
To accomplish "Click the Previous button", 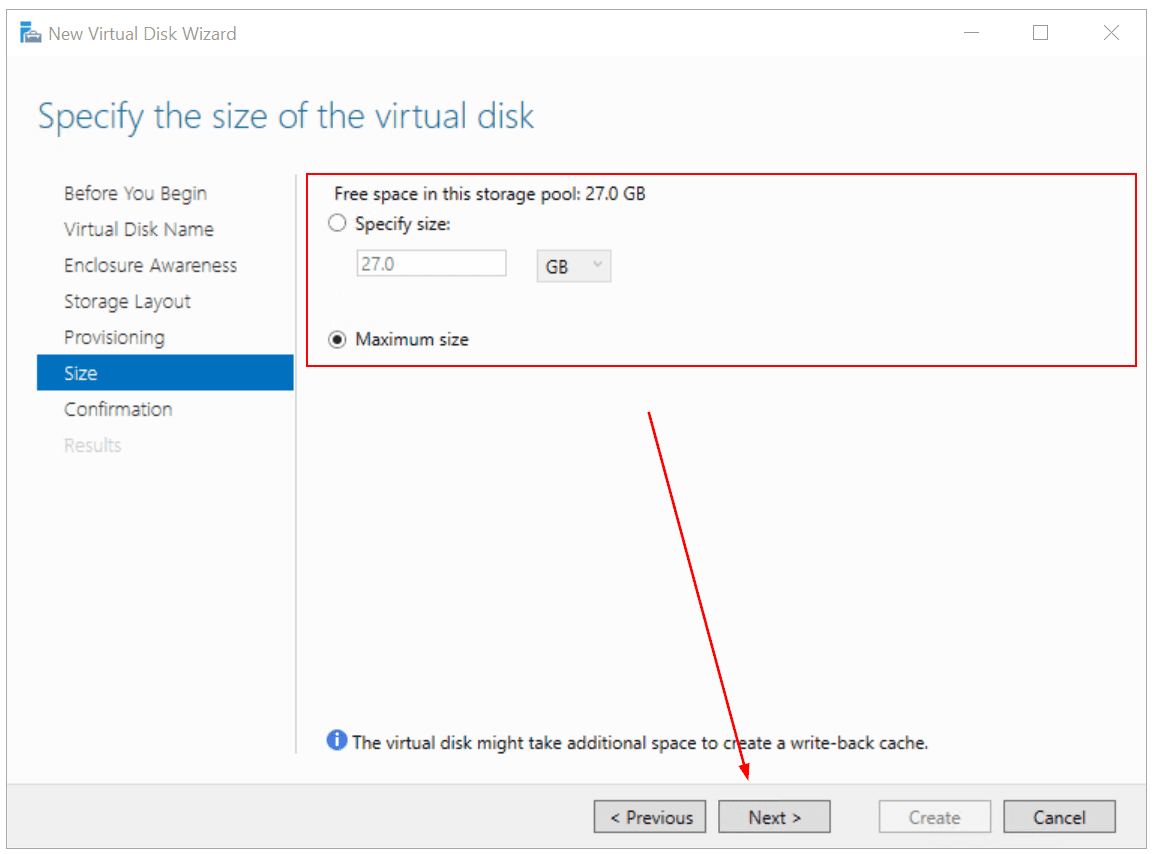I will (650, 817).
